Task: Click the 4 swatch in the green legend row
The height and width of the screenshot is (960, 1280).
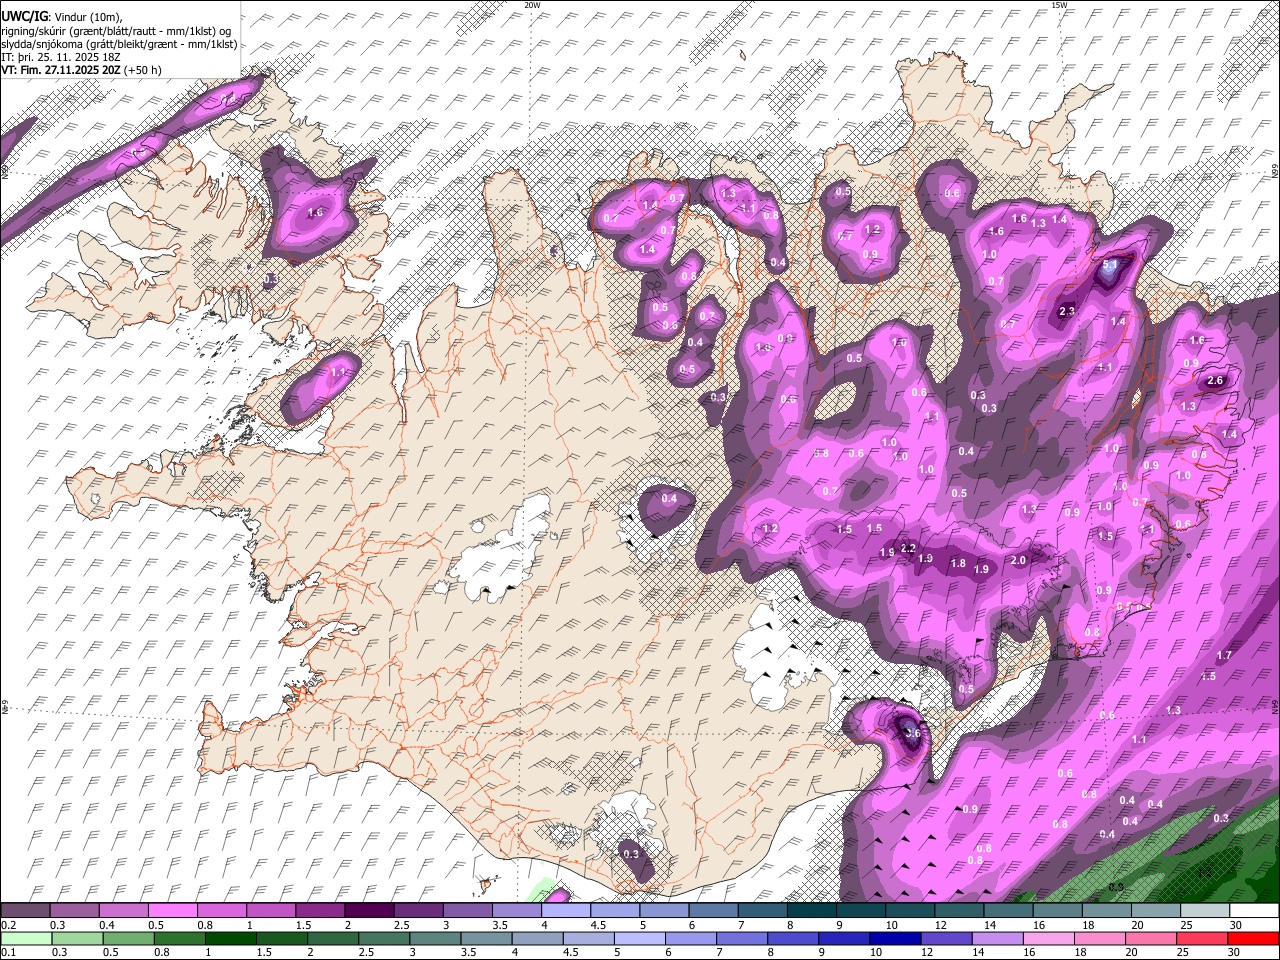Action: (x=538, y=938)
